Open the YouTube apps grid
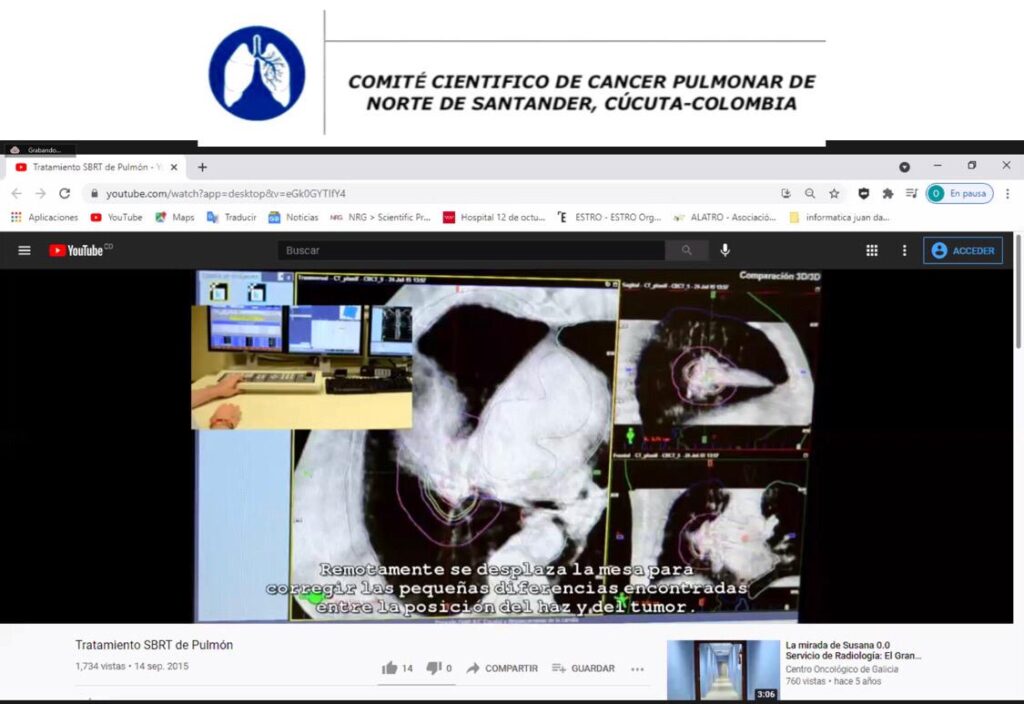 [x=872, y=250]
